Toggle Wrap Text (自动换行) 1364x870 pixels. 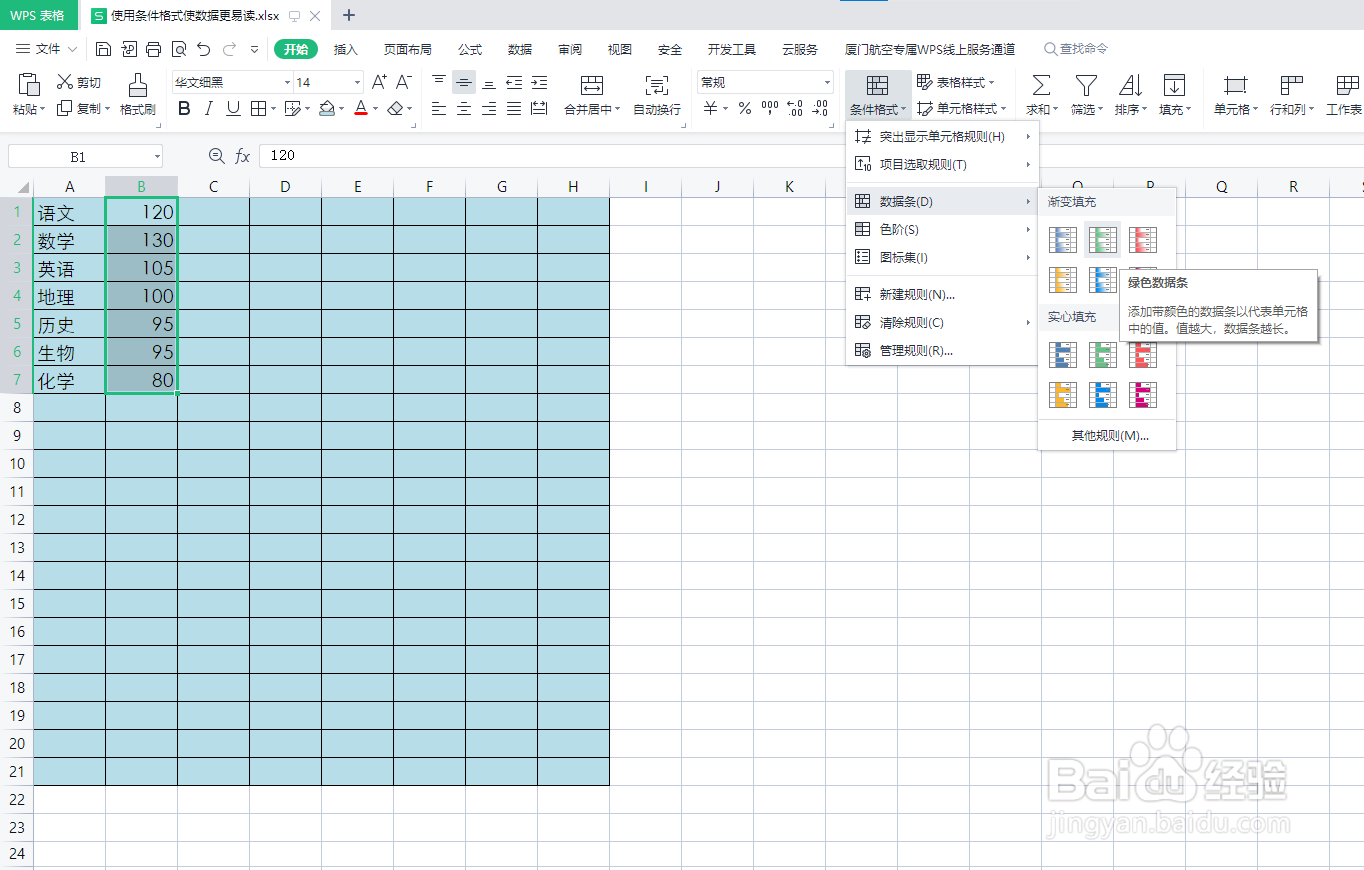click(x=657, y=95)
